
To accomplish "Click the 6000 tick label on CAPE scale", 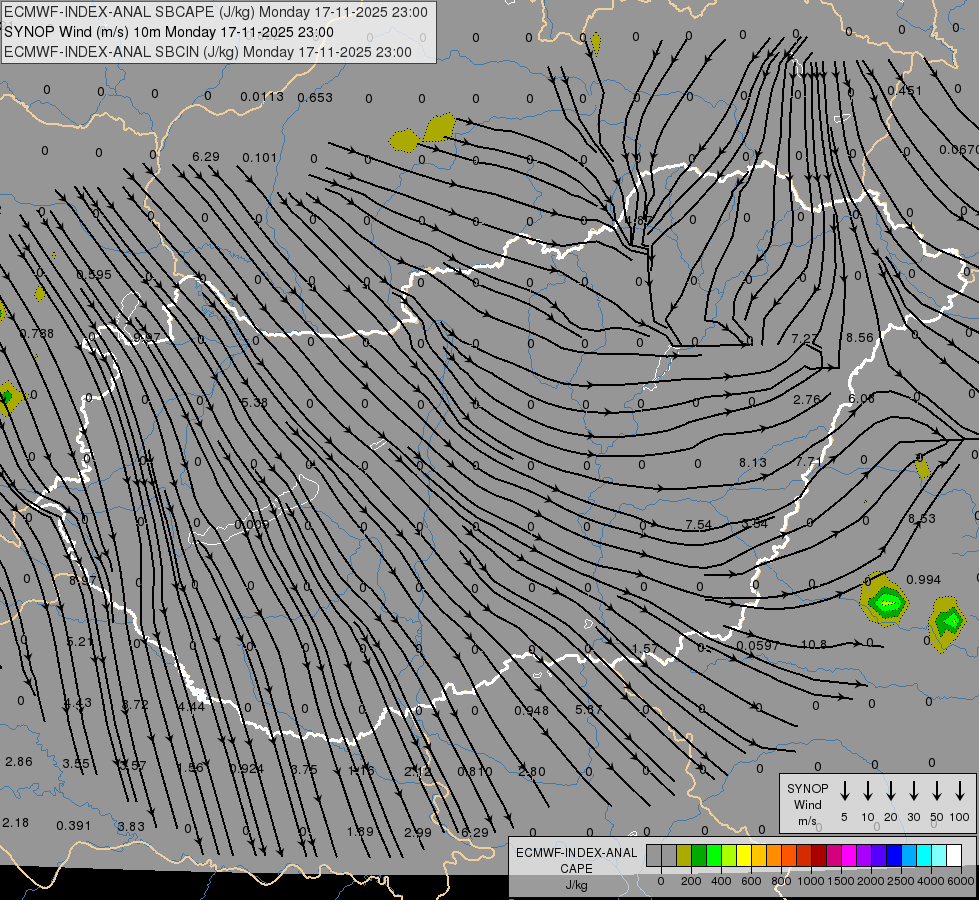I will [962, 881].
